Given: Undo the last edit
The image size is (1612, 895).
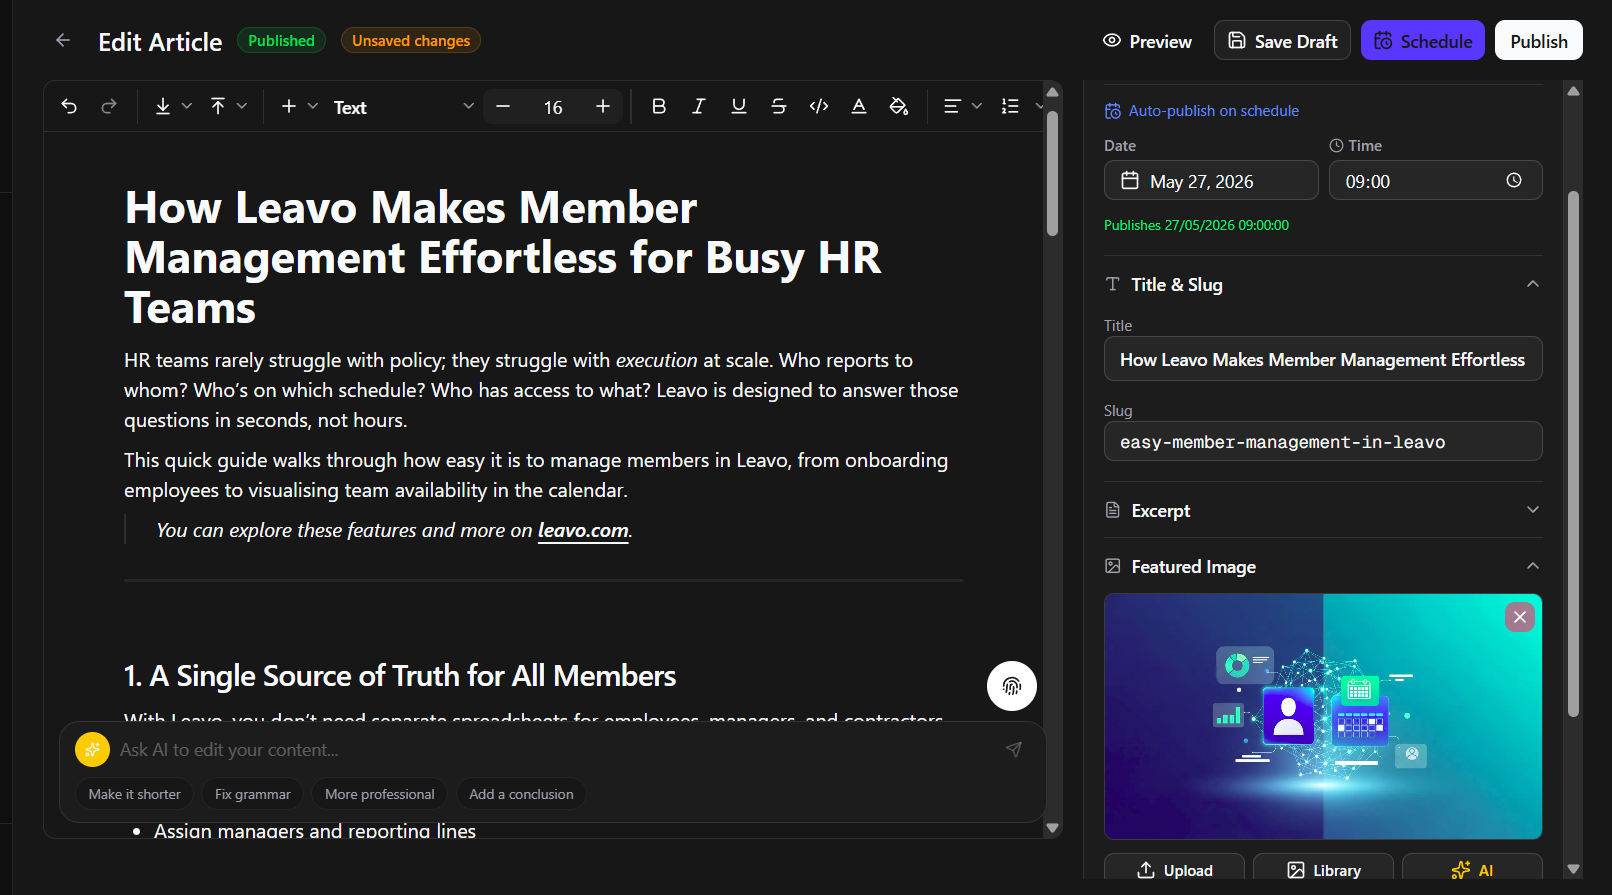Looking at the screenshot, I should tap(69, 106).
